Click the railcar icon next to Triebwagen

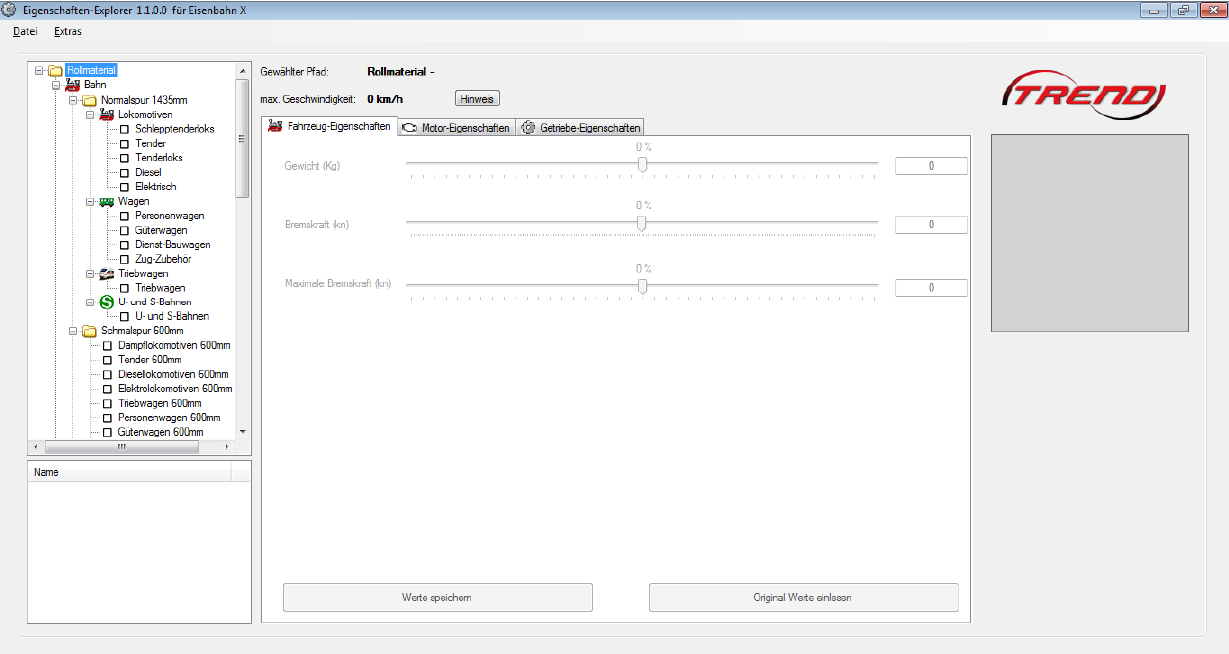point(107,273)
